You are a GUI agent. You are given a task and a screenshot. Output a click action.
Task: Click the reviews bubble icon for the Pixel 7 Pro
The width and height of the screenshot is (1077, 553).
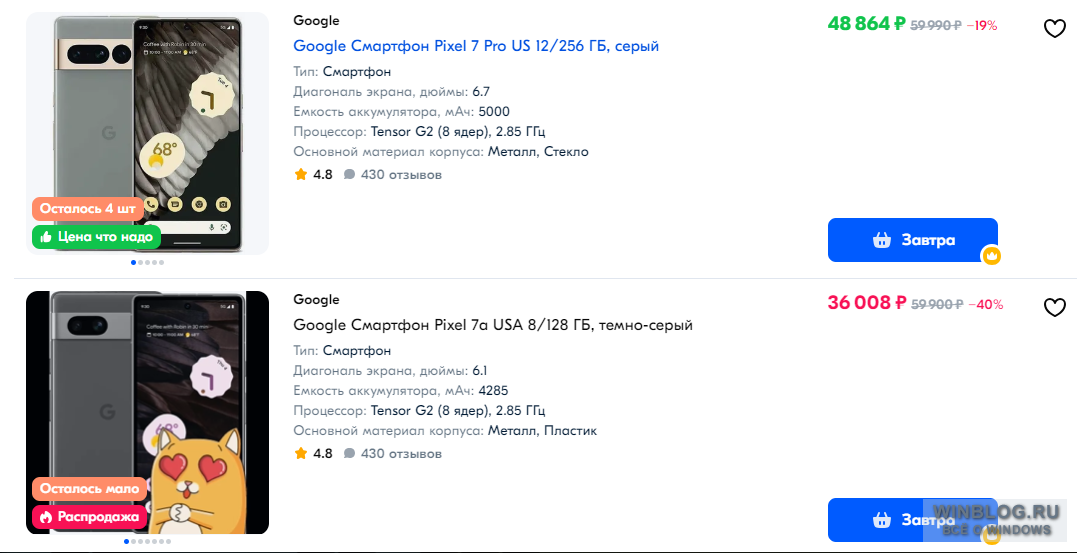[x=350, y=174]
